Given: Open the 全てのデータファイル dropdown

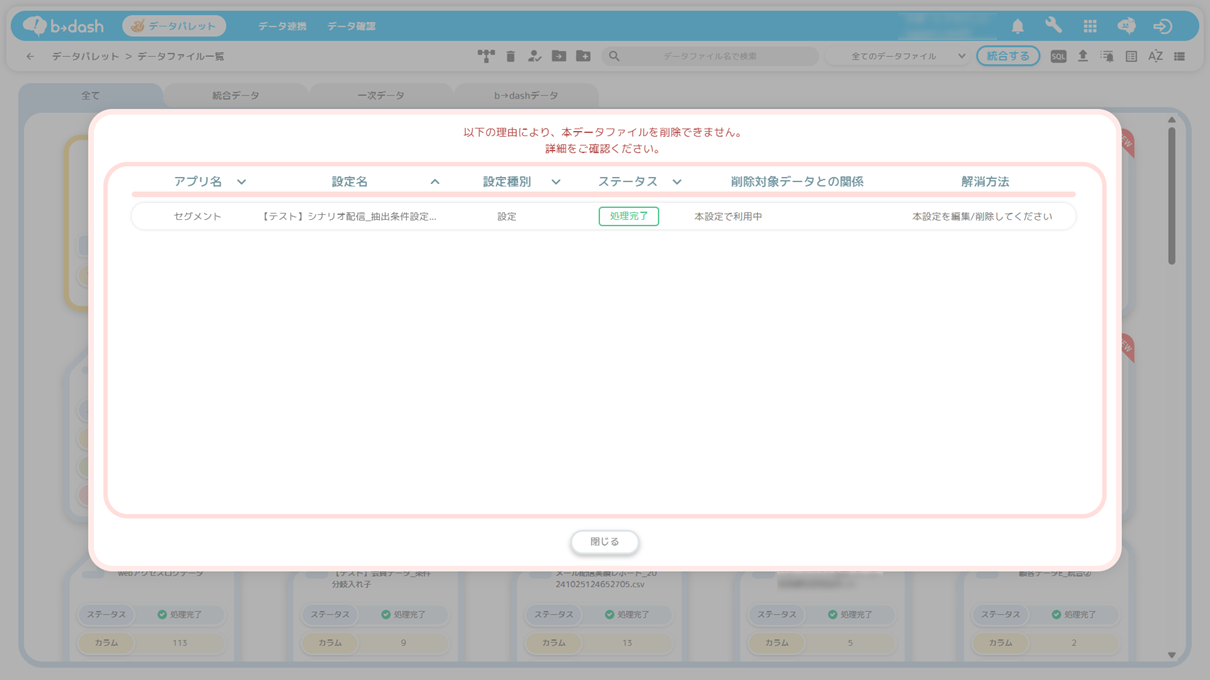Looking at the screenshot, I should [x=908, y=57].
